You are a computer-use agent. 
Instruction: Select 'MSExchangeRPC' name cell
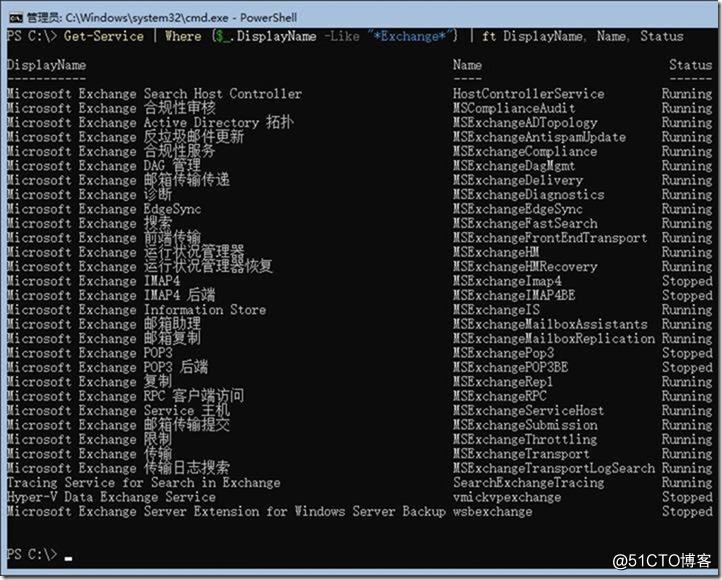tap(500, 396)
